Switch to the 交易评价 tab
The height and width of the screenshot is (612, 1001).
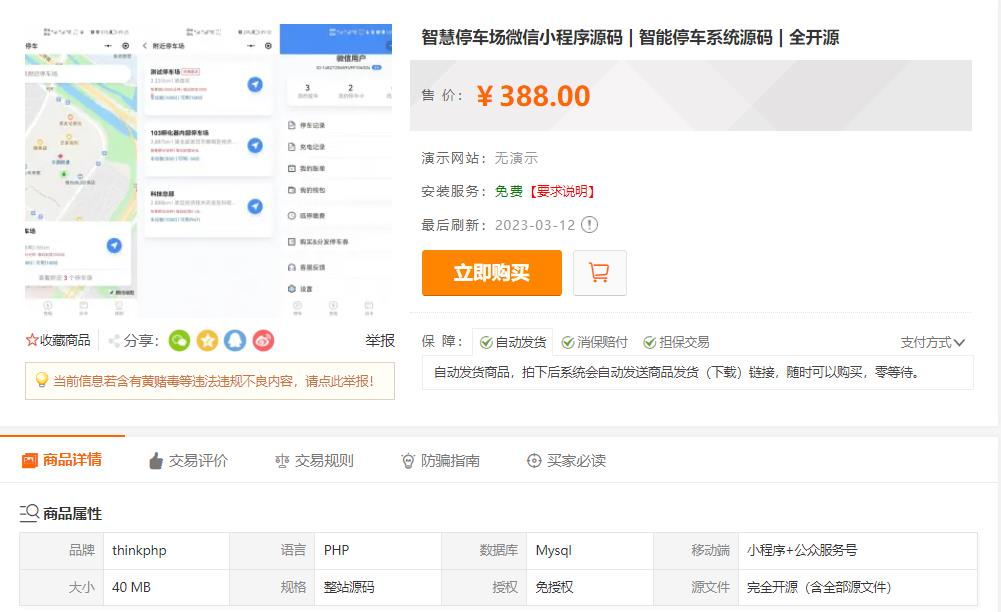coord(188,461)
